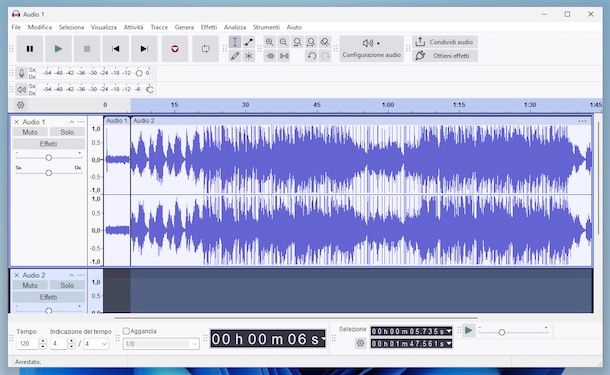This screenshot has height=375, width=610.
Task: Click the microphone record meter icon
Action: click(21, 73)
